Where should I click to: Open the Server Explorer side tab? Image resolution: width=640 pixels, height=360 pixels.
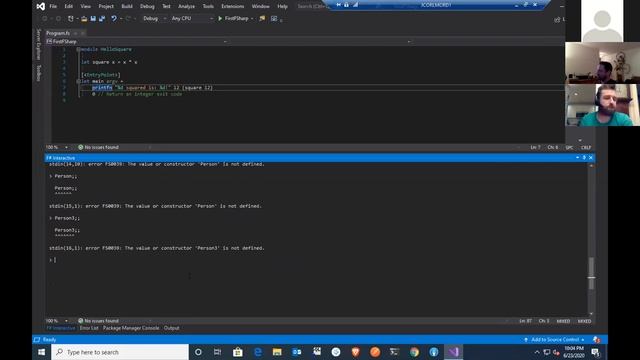[x=39, y=44]
